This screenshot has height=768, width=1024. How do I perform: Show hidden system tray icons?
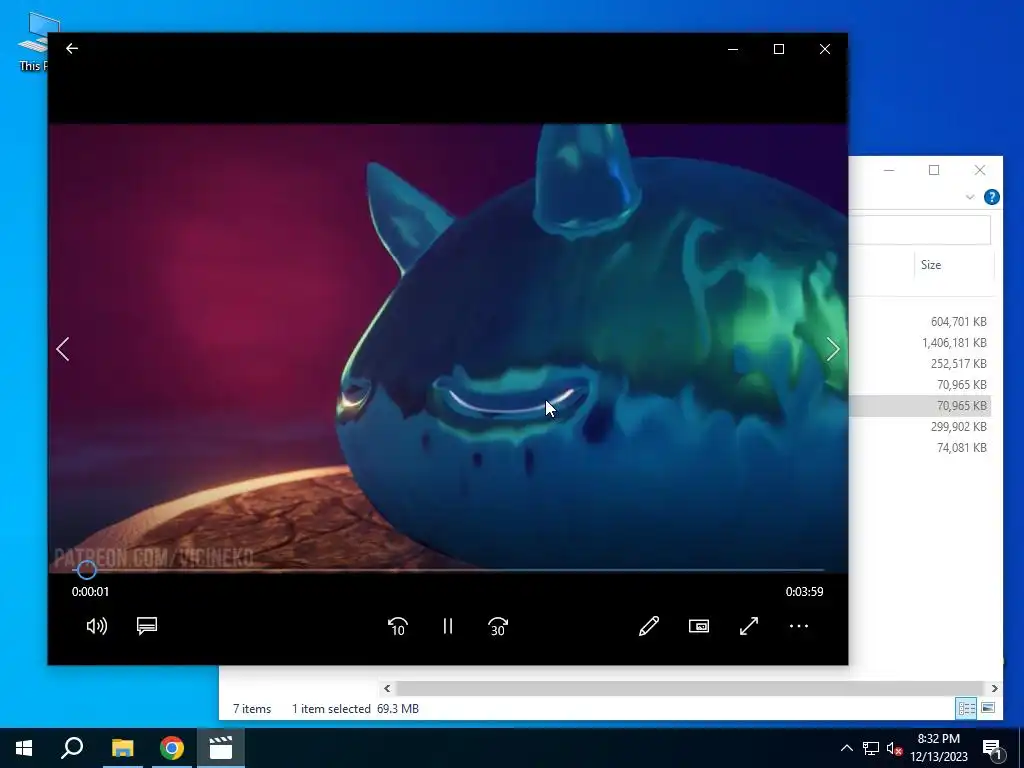pos(846,748)
